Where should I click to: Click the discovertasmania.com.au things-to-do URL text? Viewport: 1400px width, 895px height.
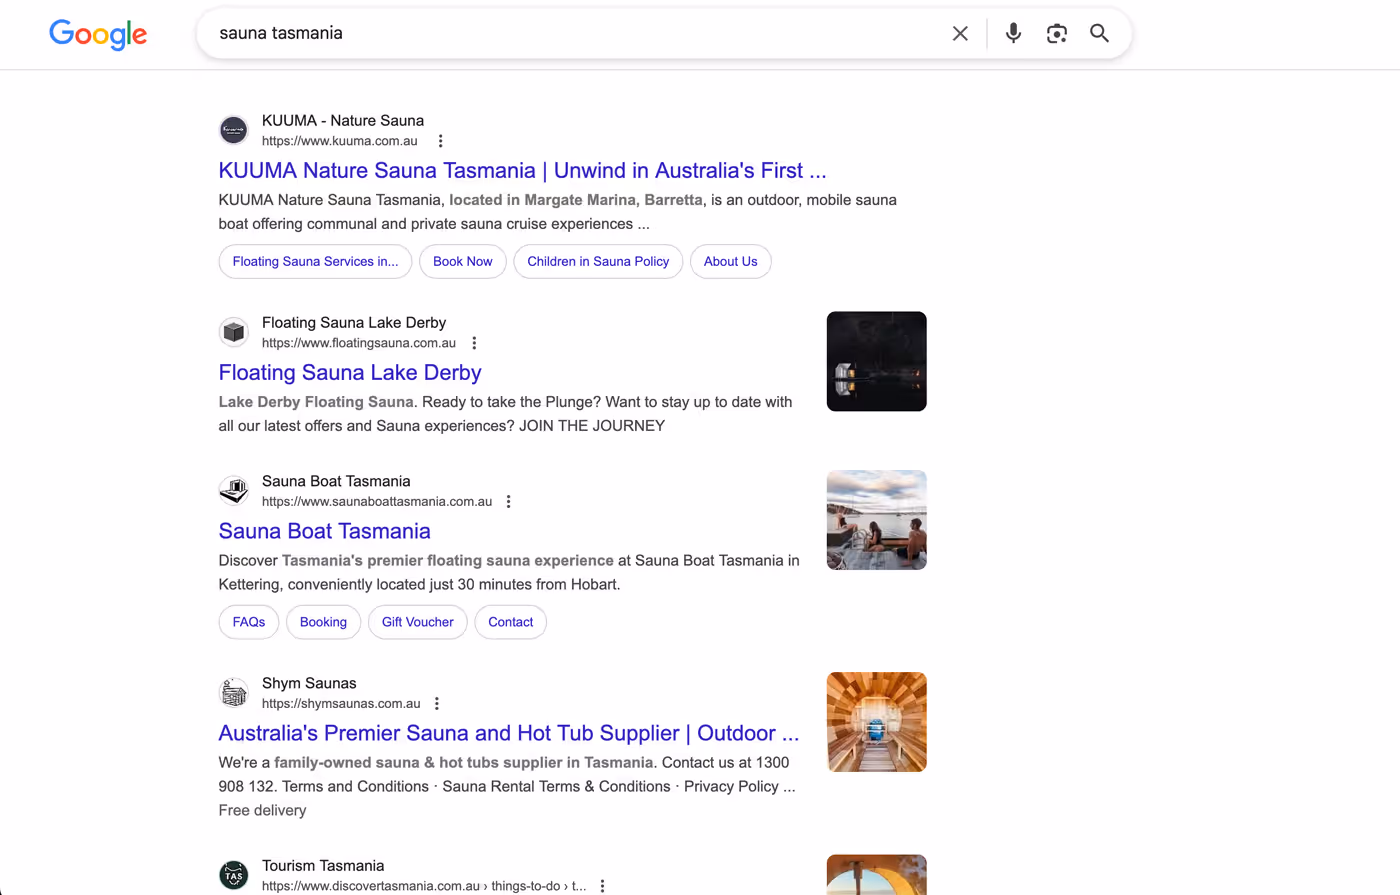424,886
